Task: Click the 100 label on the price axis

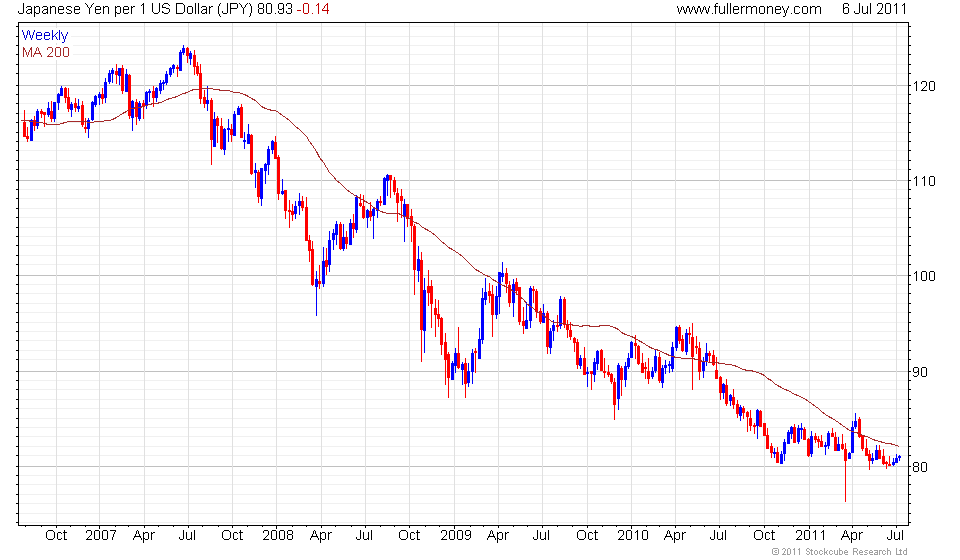Action: pyautogui.click(x=924, y=276)
